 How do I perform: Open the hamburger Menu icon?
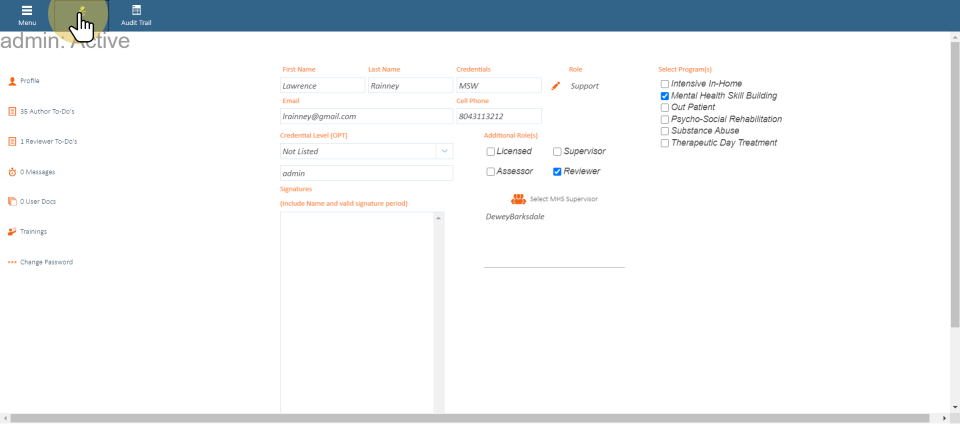click(27, 11)
